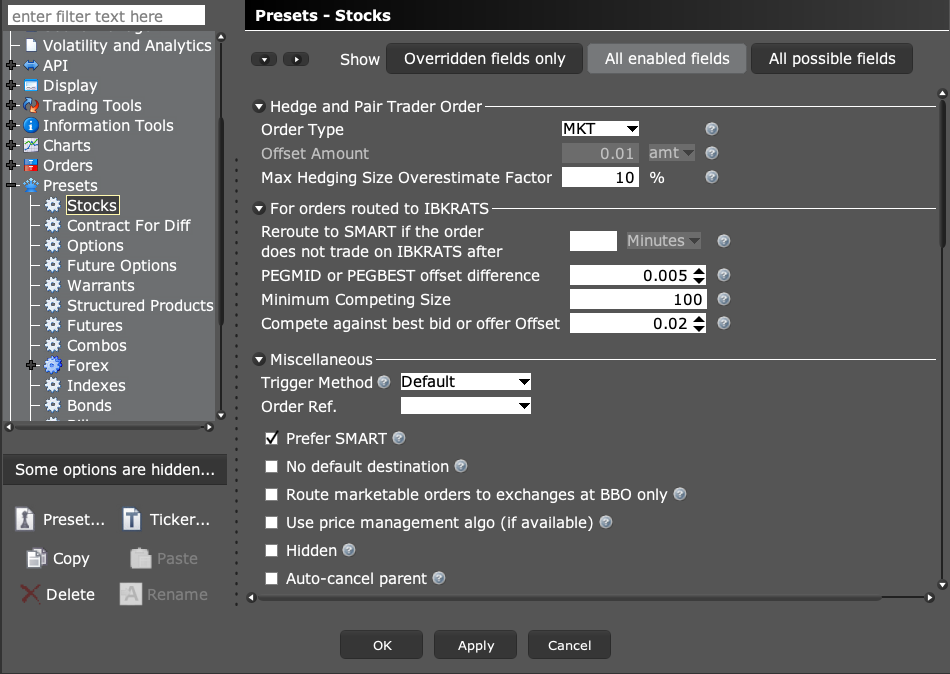Click the Preset... button
Screen dimensions: 950x674
coord(59,519)
